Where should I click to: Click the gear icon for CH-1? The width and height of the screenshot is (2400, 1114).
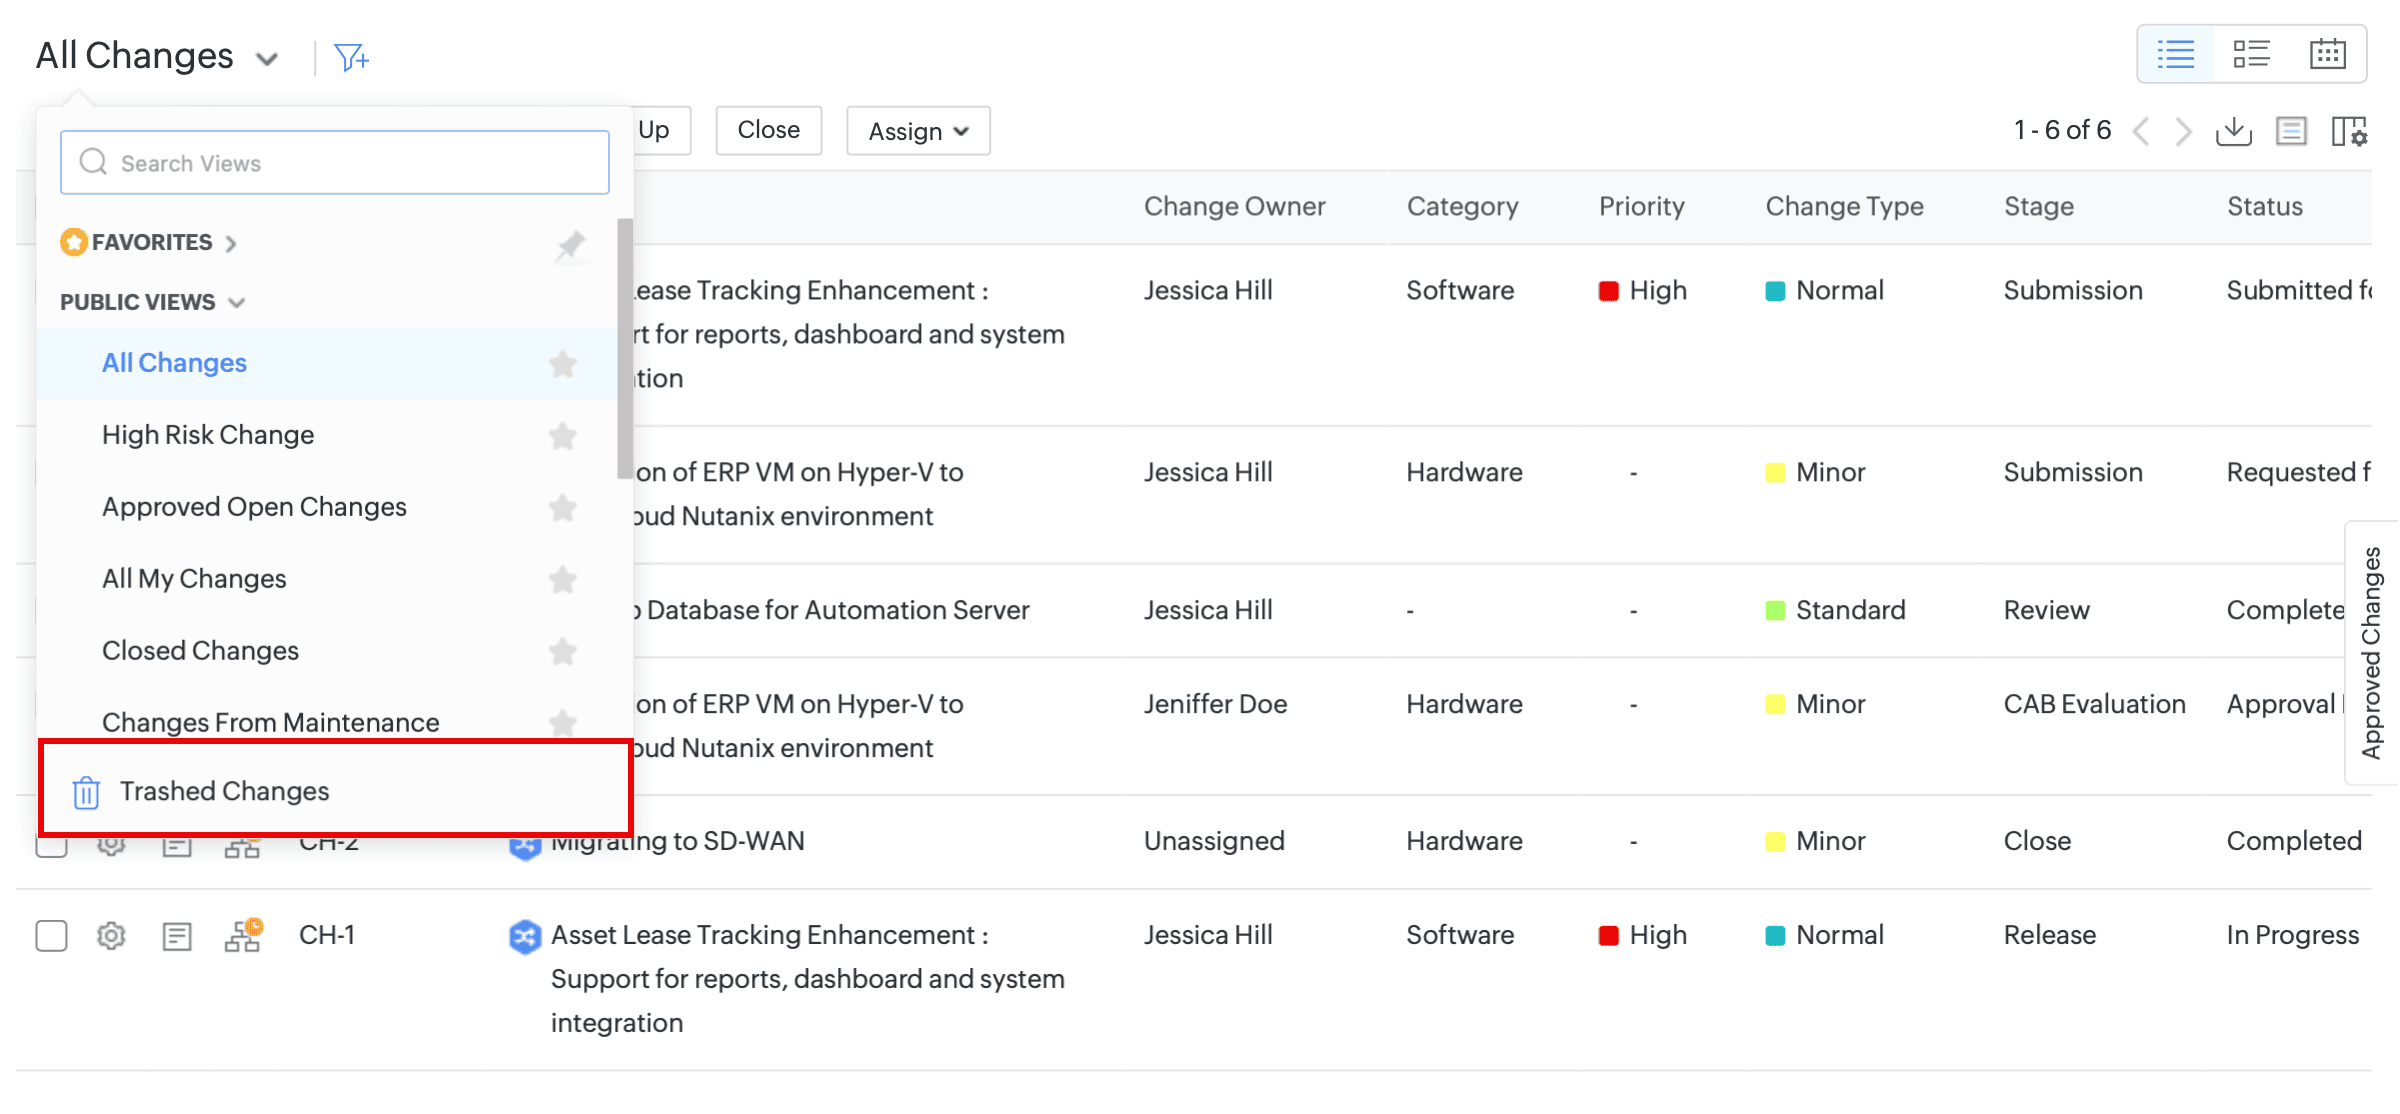pyautogui.click(x=111, y=936)
